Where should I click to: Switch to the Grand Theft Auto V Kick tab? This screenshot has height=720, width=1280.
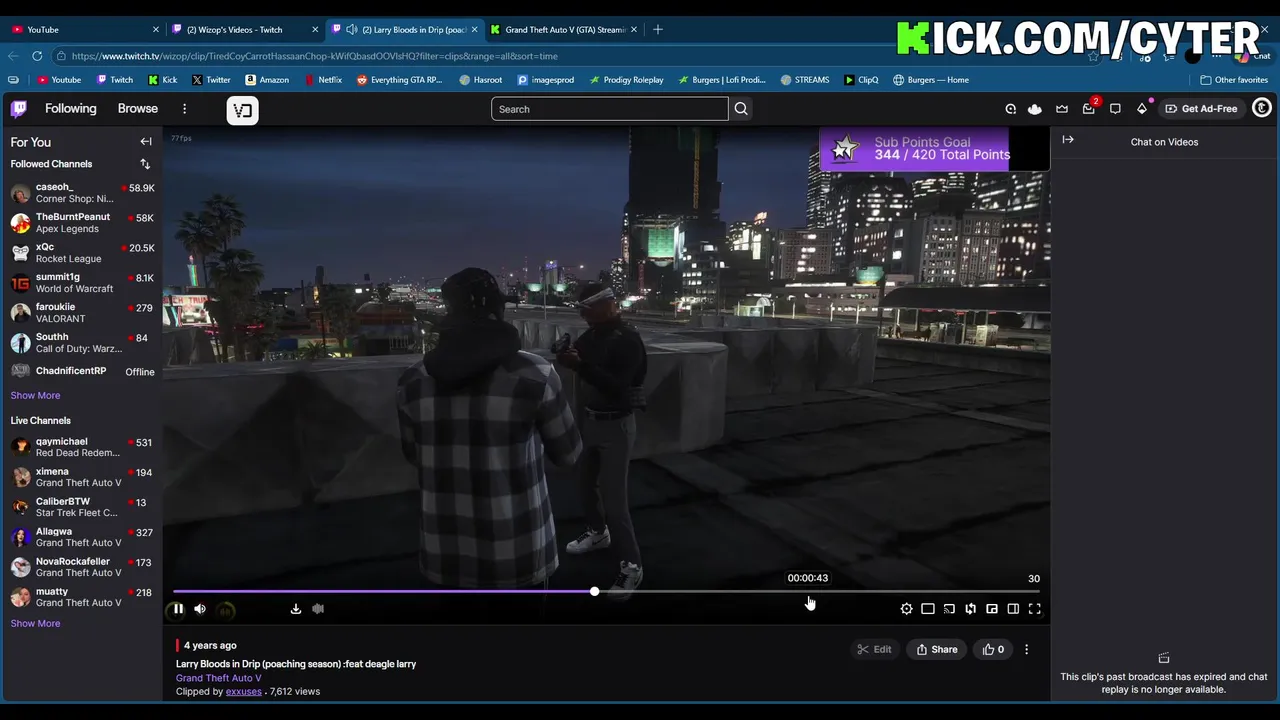click(564, 30)
